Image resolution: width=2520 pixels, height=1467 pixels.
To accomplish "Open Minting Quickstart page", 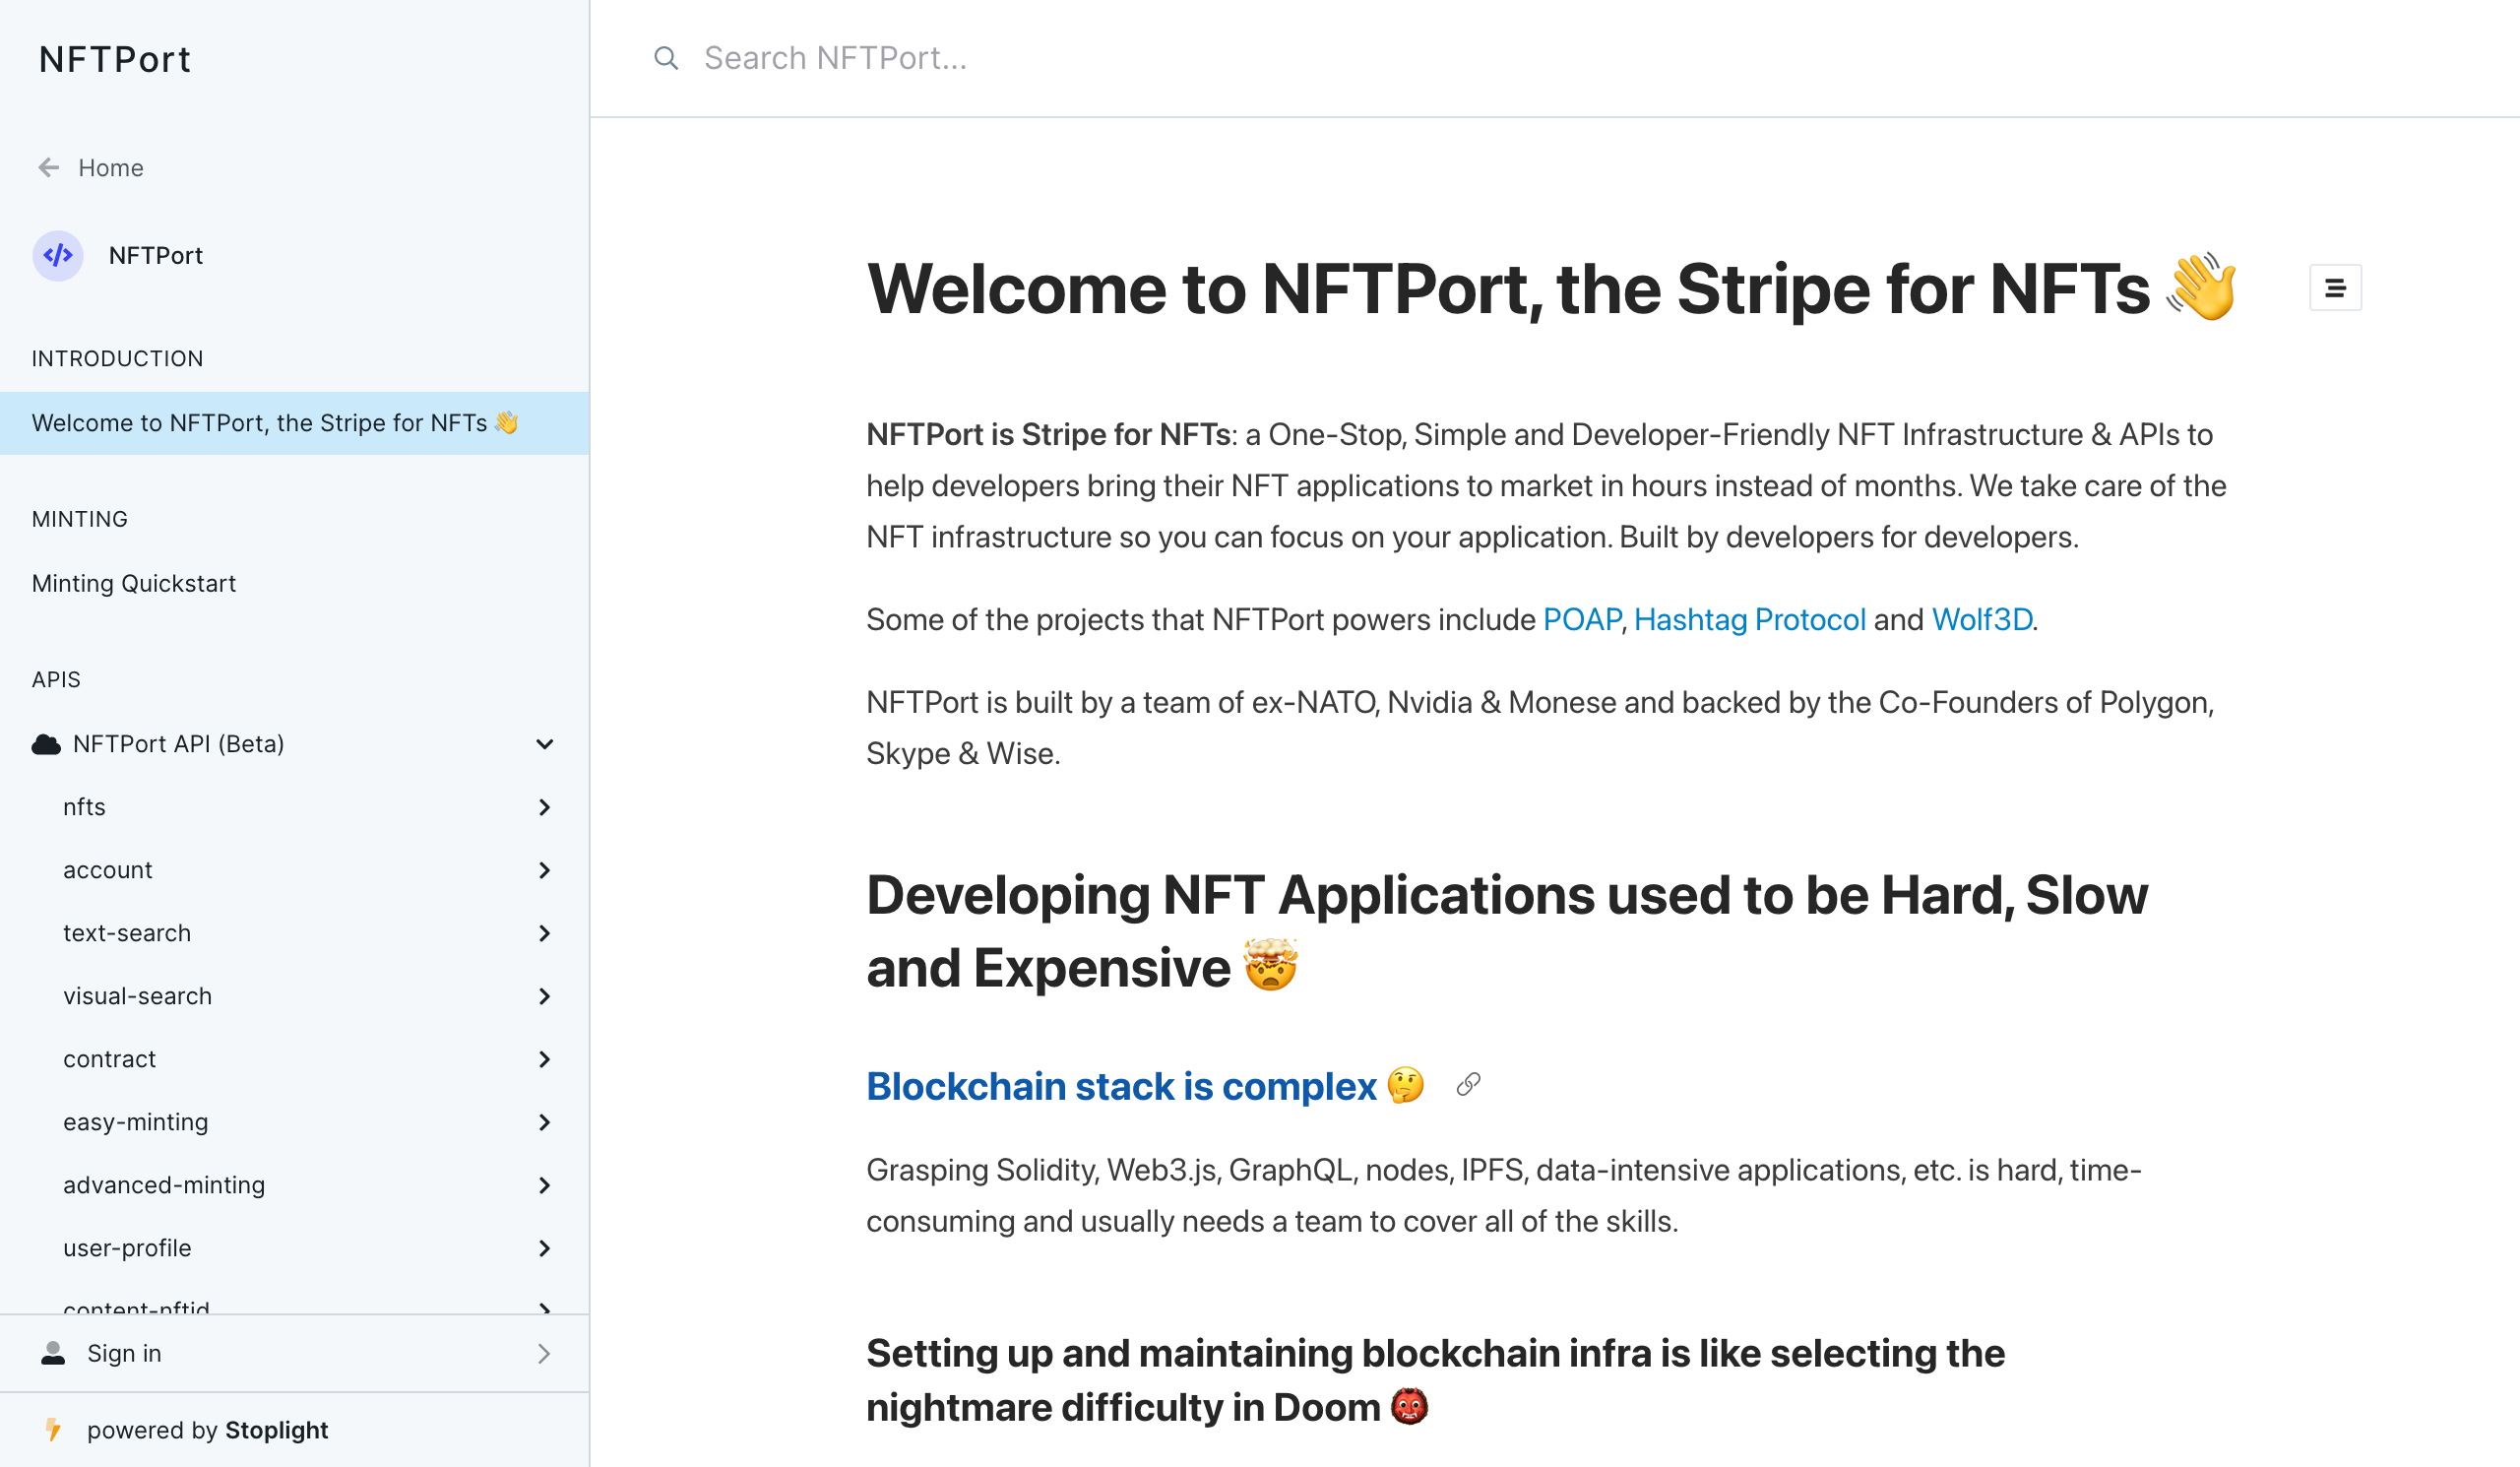I will tap(294, 583).
